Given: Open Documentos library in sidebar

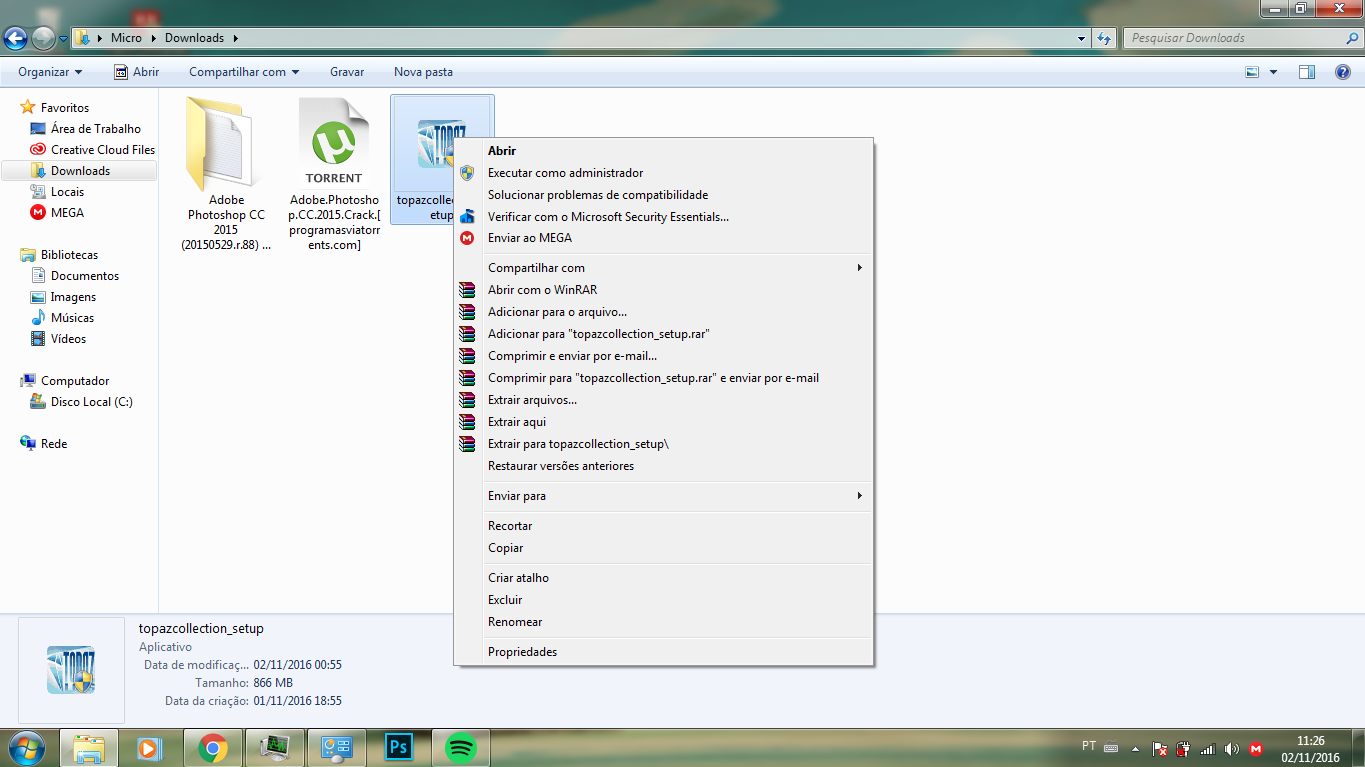Looking at the screenshot, I should tap(85, 276).
